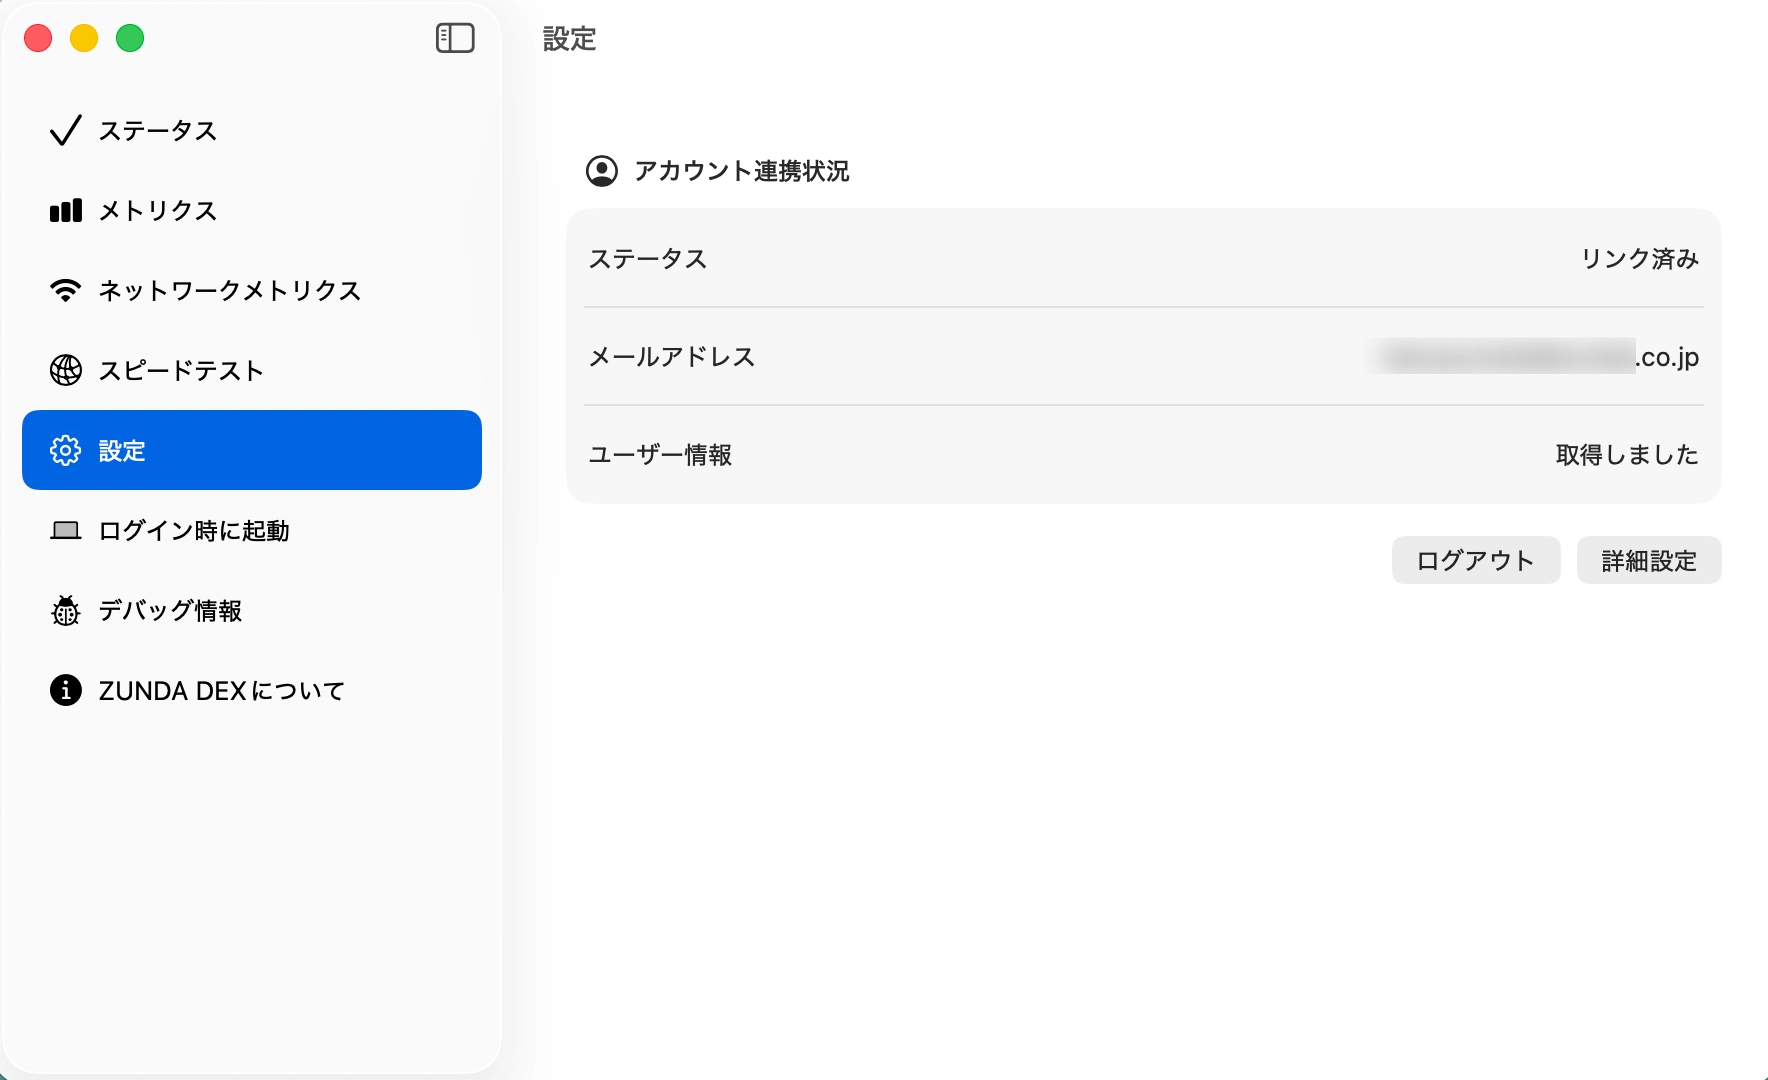Image resolution: width=1768 pixels, height=1080 pixels.
Task: Click the メトリクス bar chart icon
Action: (x=66, y=211)
